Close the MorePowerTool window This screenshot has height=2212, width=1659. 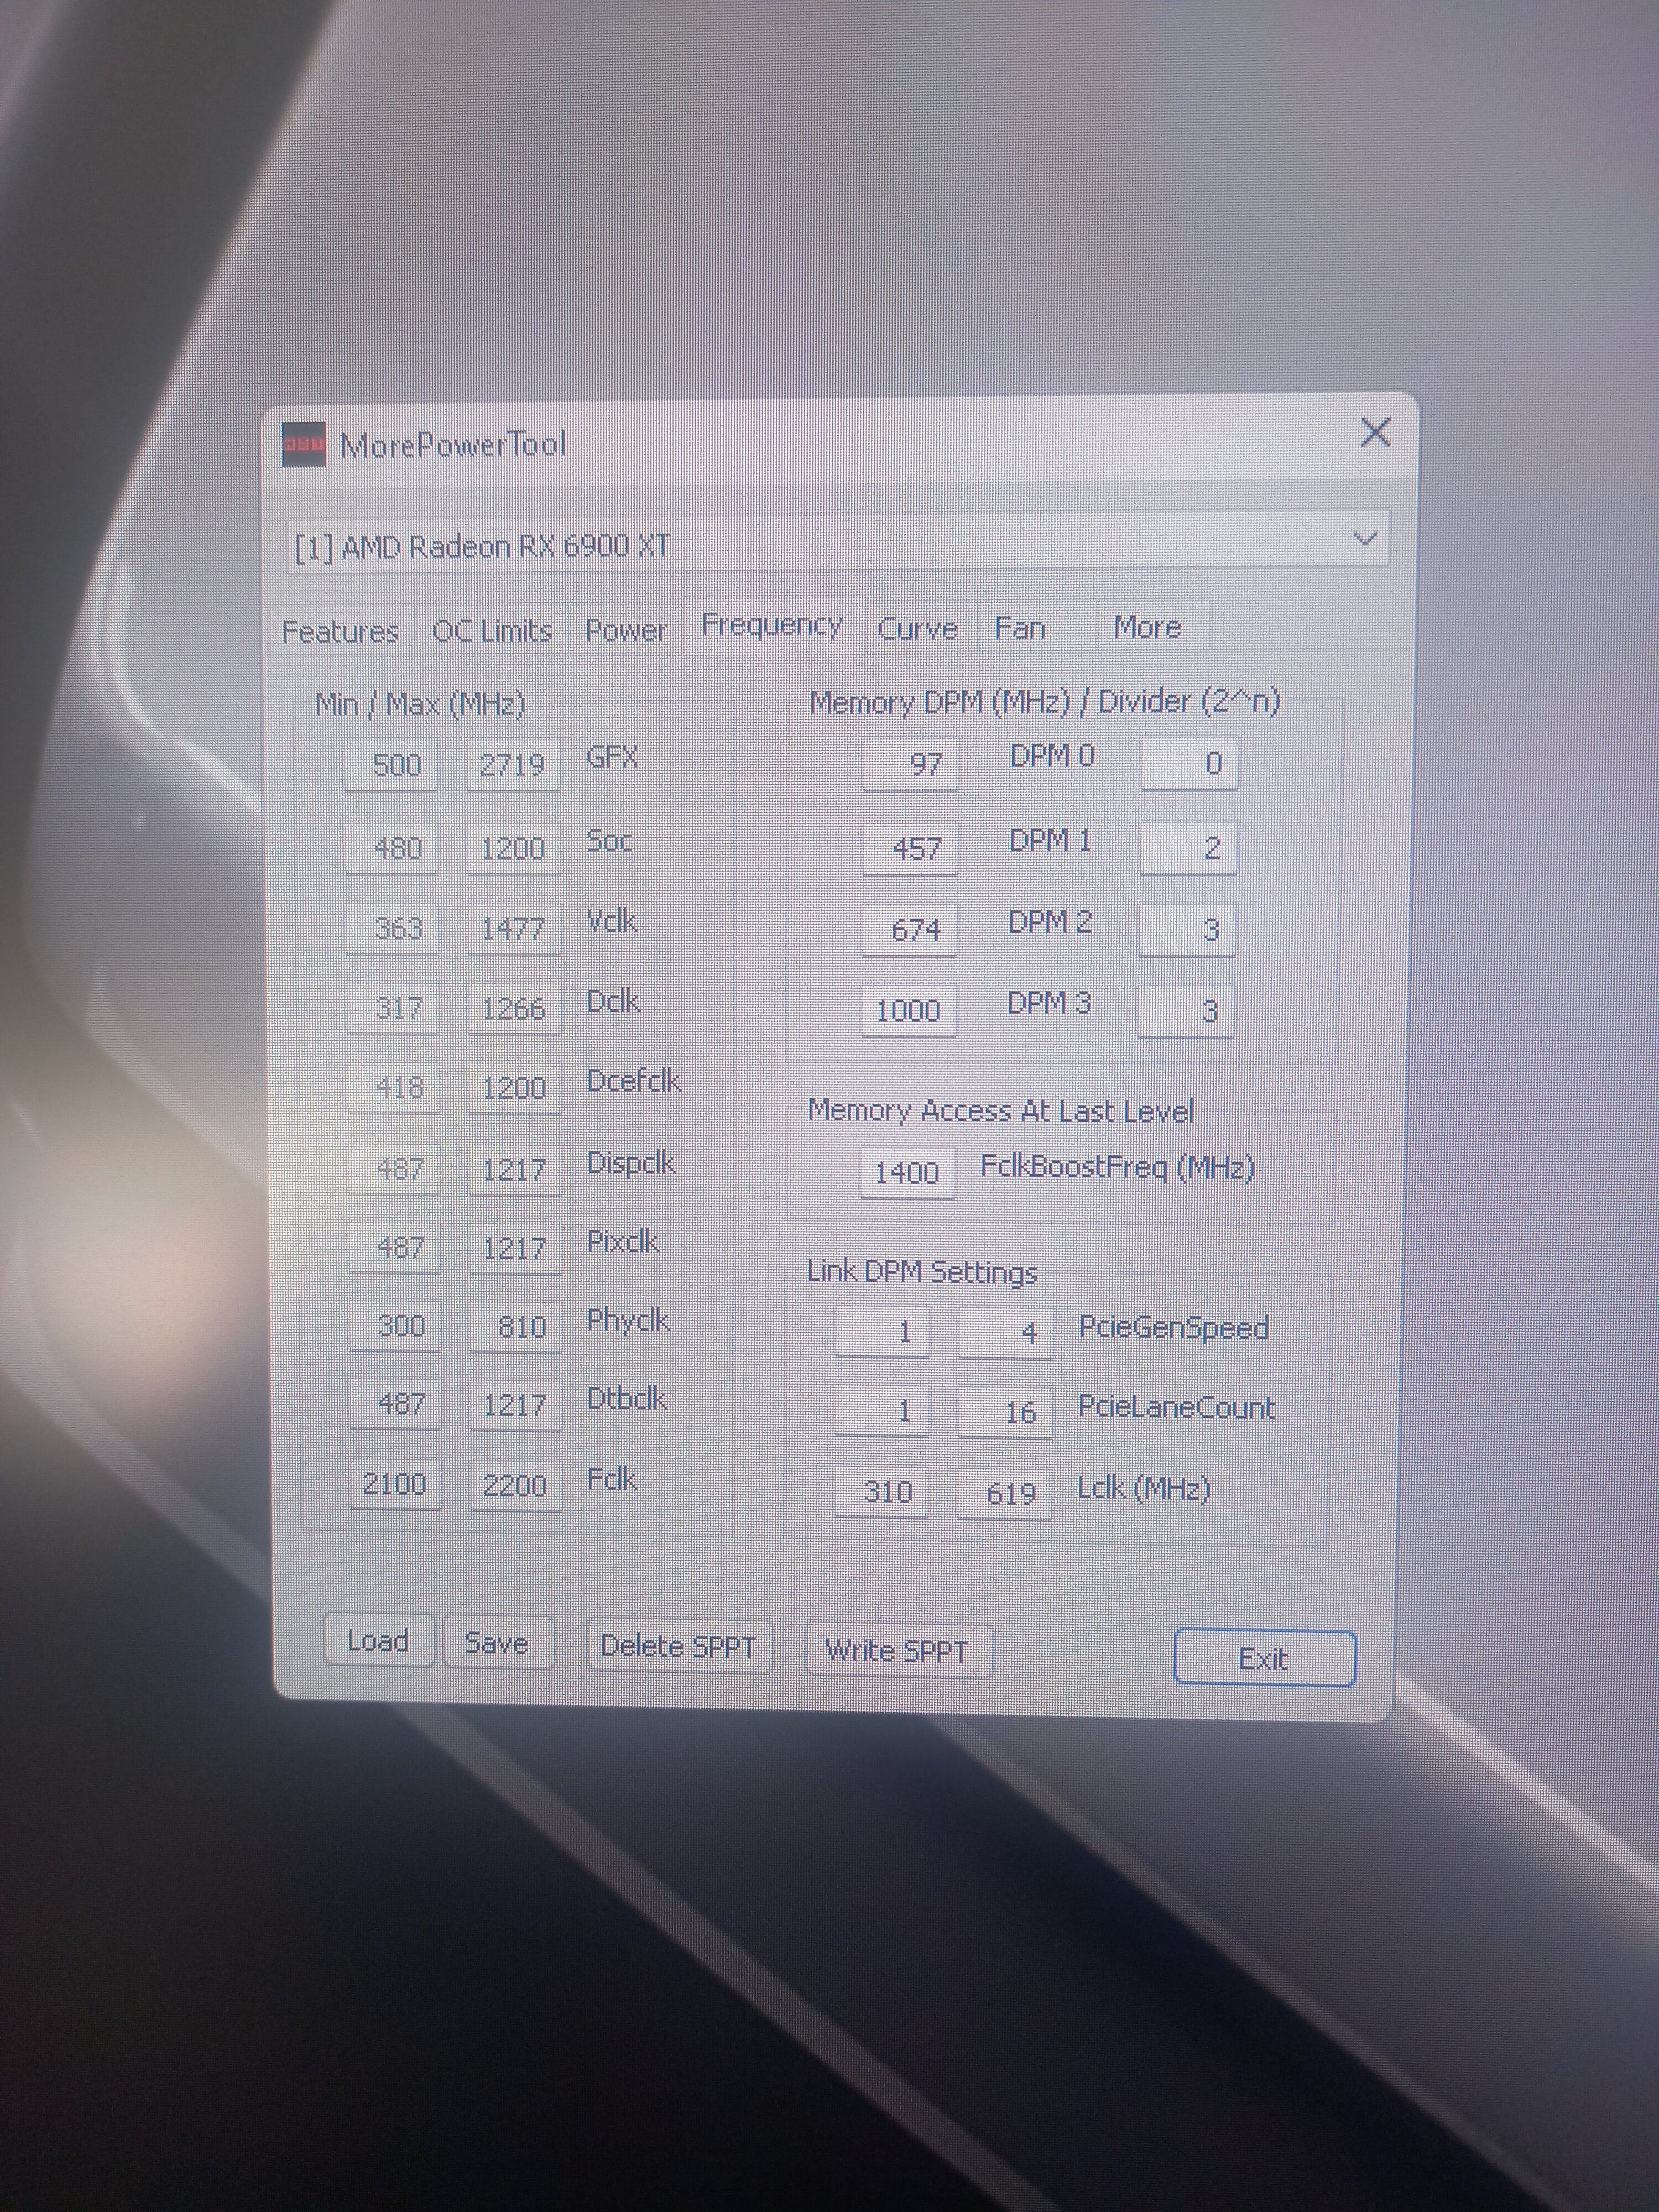pyautogui.click(x=1376, y=433)
